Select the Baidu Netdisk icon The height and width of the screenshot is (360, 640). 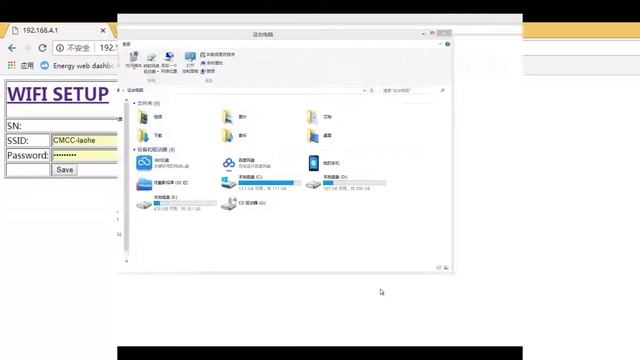click(229, 163)
